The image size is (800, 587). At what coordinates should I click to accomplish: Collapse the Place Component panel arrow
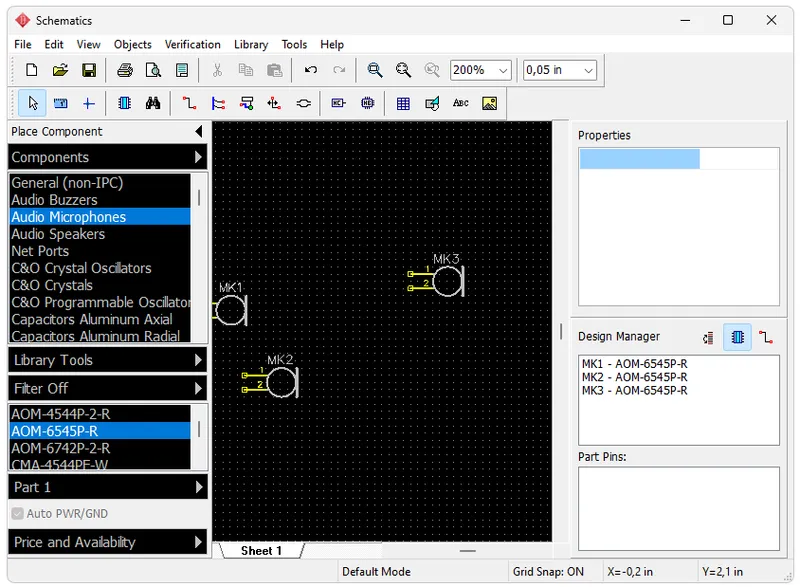199,132
